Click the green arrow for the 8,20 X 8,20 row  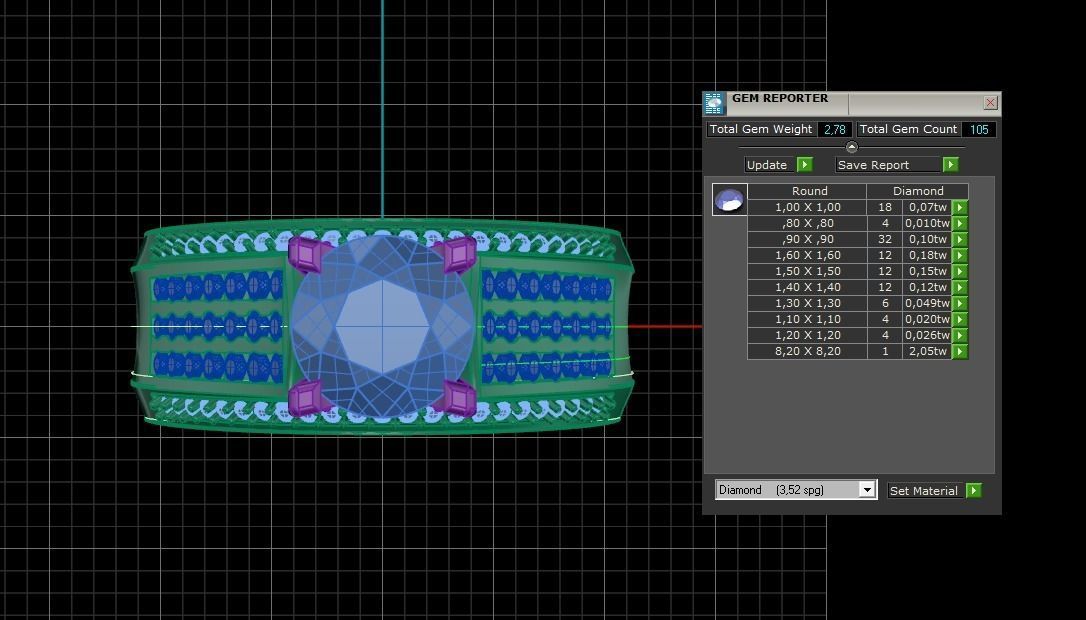pyautogui.click(x=960, y=351)
